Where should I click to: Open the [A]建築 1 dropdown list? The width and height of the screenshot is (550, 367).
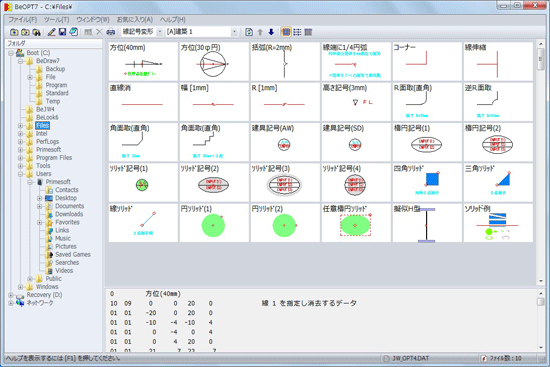pyautogui.click(x=234, y=32)
